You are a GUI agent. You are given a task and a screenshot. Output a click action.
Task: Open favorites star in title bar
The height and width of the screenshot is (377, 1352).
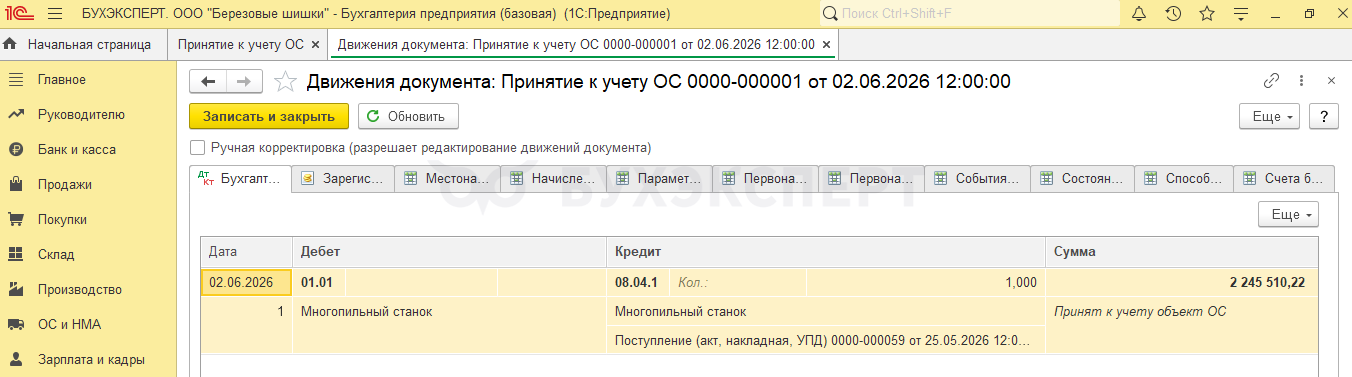click(x=1207, y=14)
